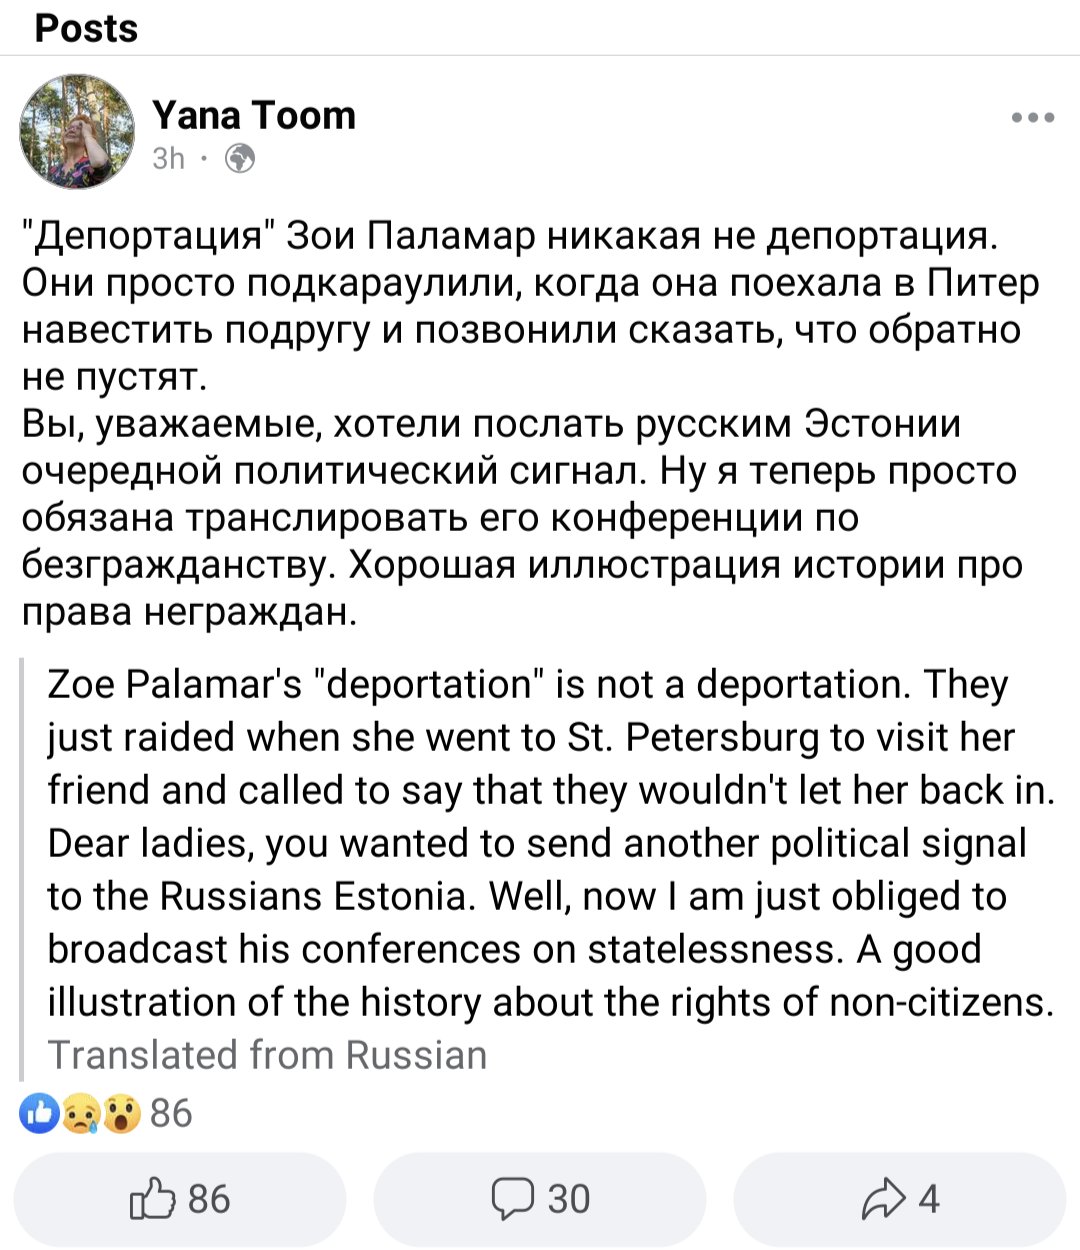Open the three-dot post options menu

tap(1033, 118)
